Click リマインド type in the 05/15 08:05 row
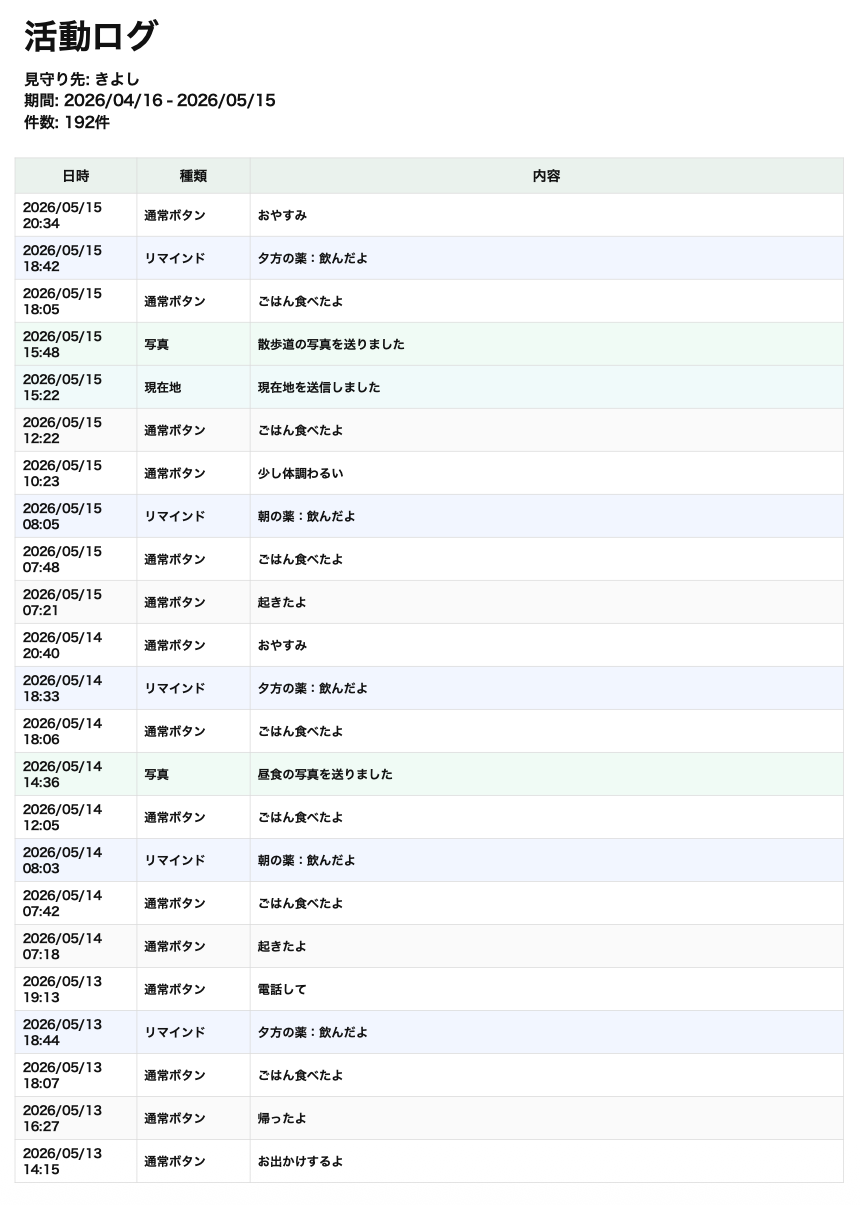This screenshot has height=1205, width=860. (x=175, y=516)
